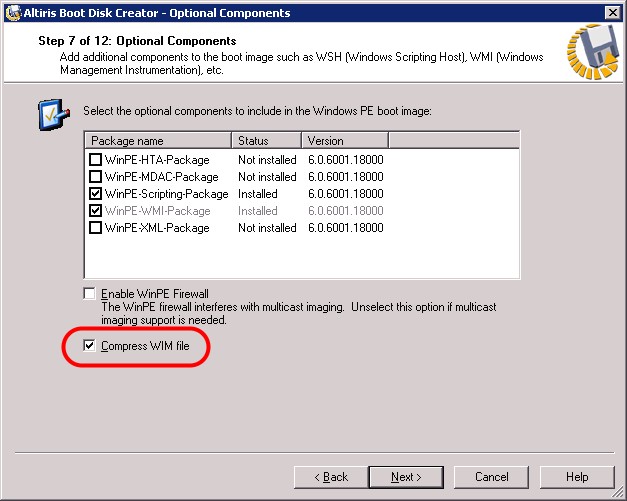Viewport: 627px width, 501px height.
Task: Close the Boot Disk Creator window
Action: 613,13
